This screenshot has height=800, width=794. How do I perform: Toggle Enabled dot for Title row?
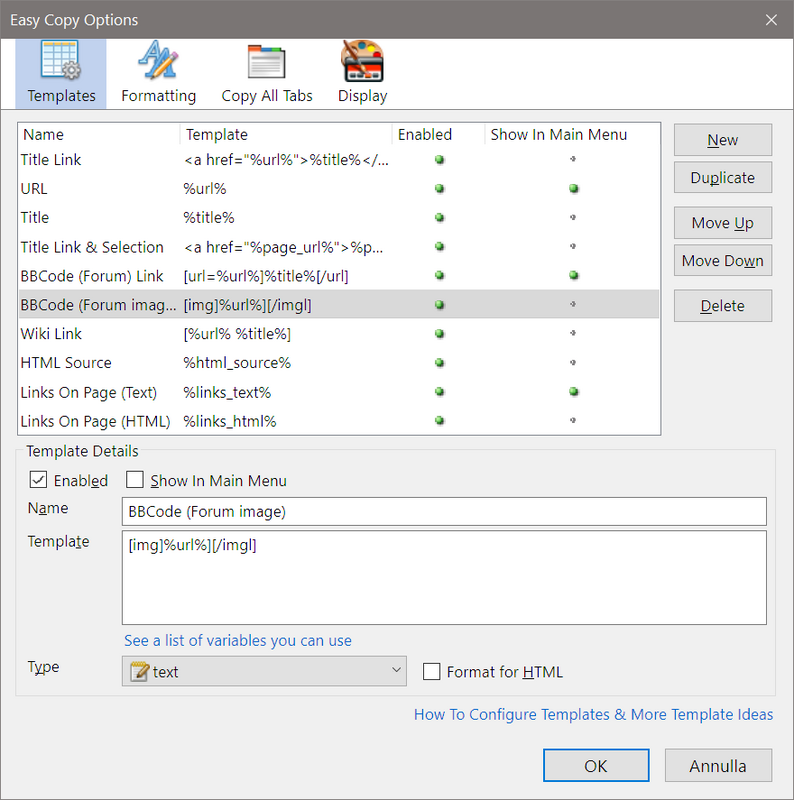coord(439,217)
